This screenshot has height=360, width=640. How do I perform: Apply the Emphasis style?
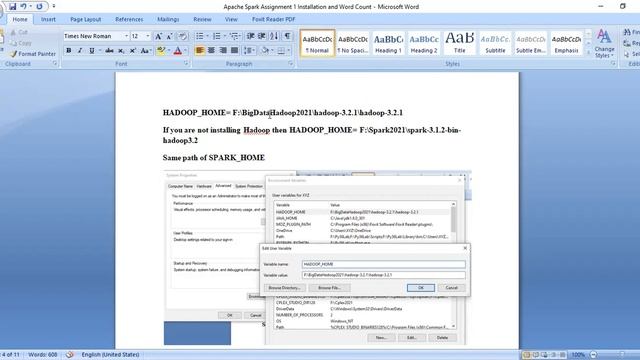click(x=566, y=43)
